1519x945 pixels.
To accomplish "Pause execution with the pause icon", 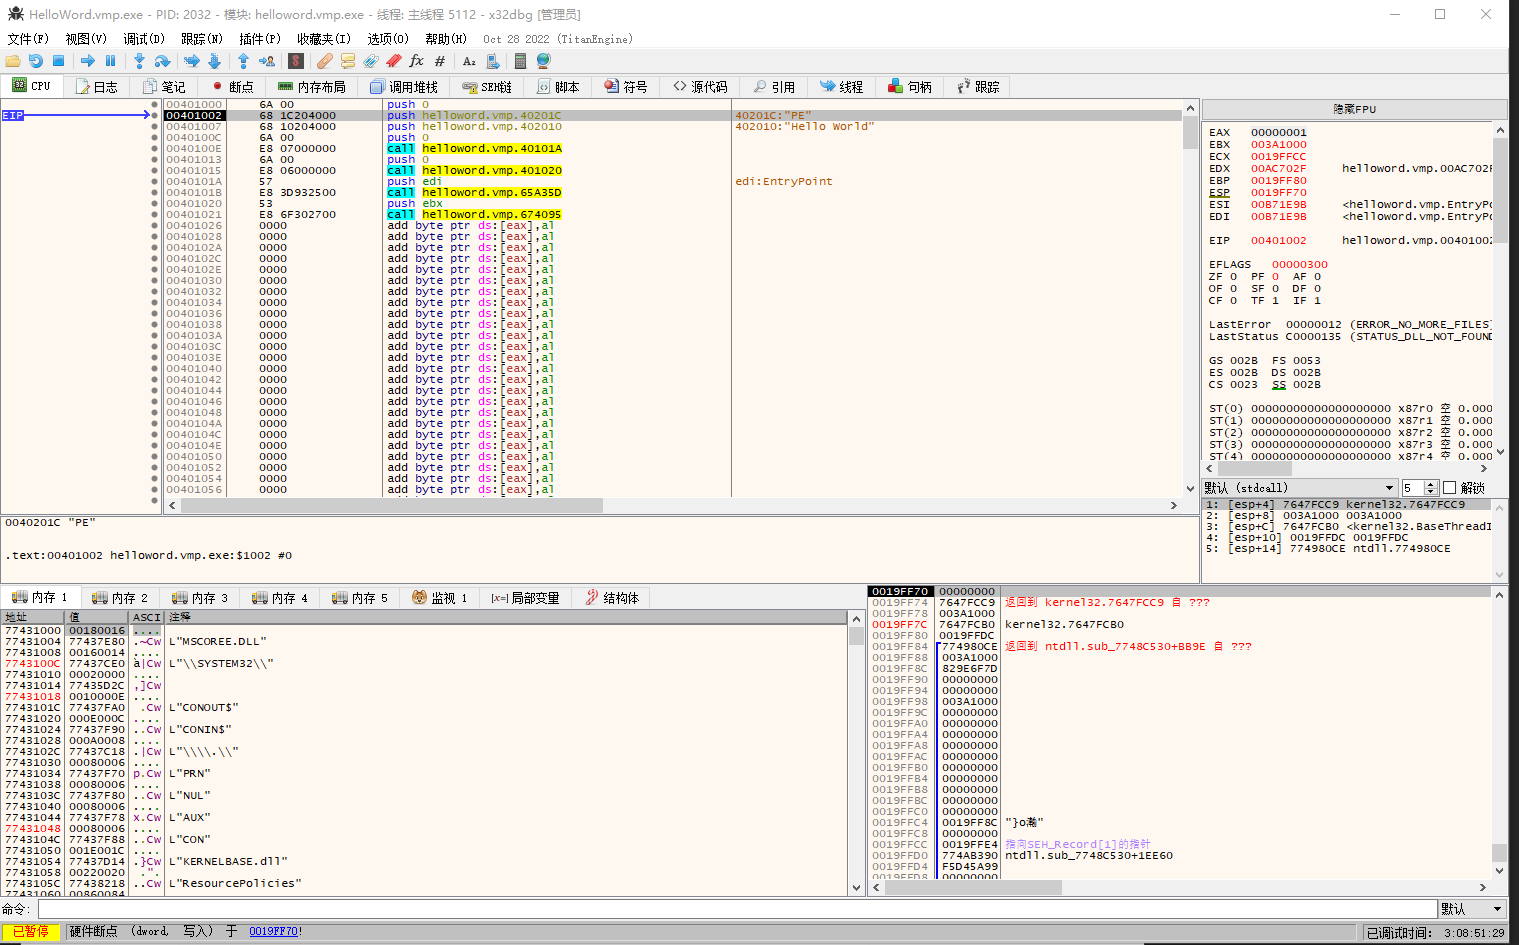I will pos(111,61).
